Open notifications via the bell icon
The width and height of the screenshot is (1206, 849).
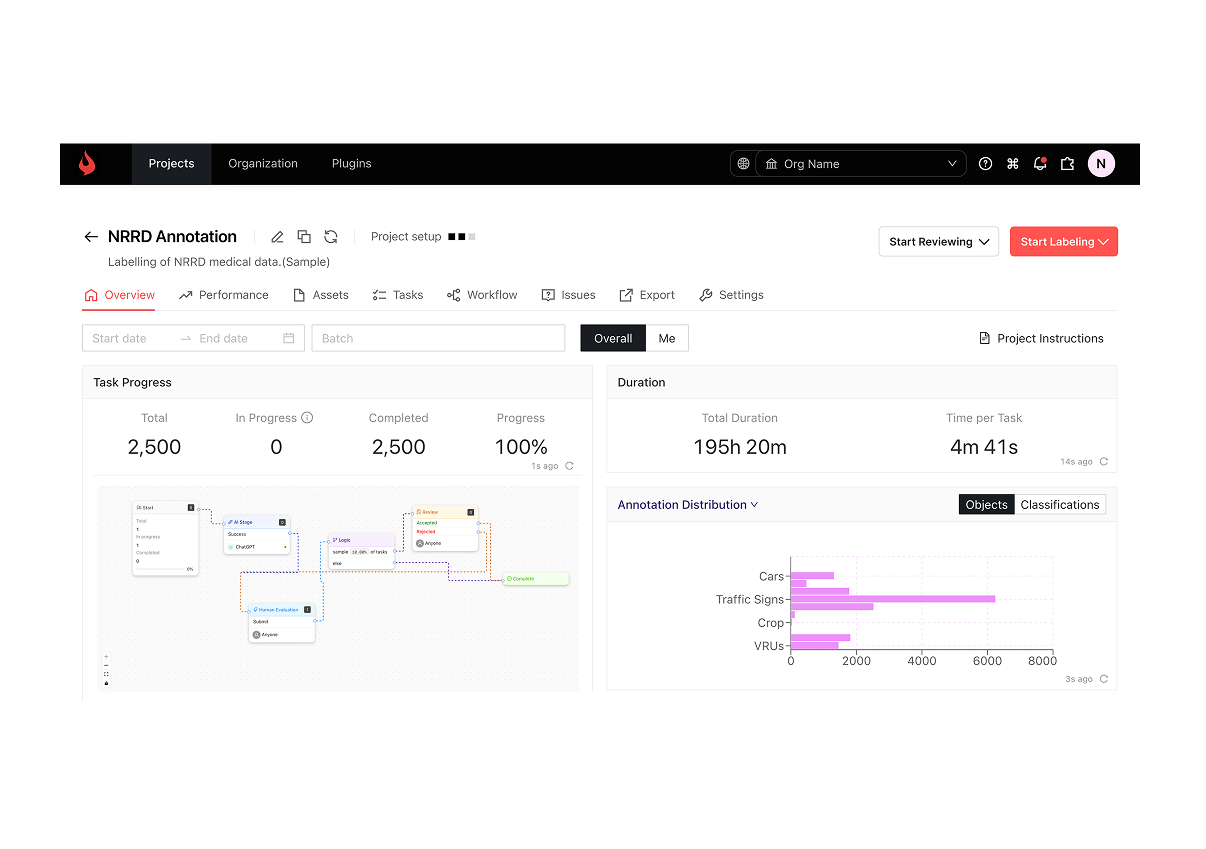(x=1039, y=163)
